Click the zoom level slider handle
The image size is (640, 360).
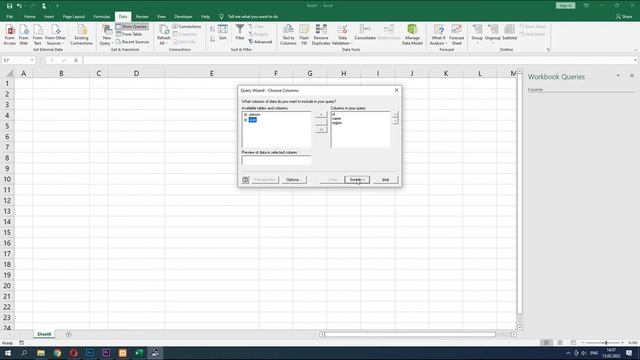tap(606, 342)
